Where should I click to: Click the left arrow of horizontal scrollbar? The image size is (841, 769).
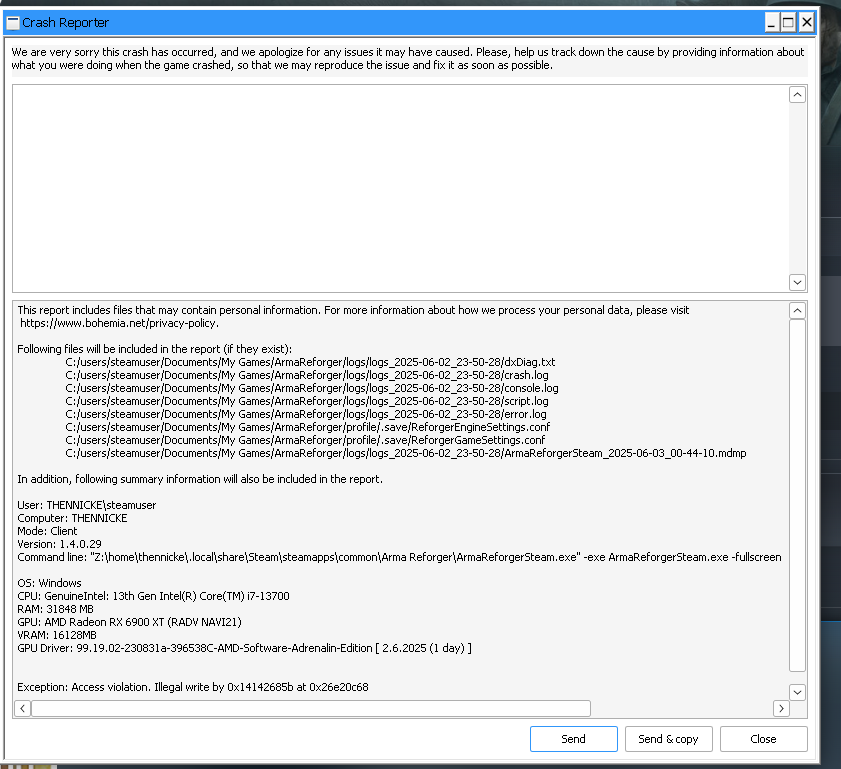pos(22,708)
